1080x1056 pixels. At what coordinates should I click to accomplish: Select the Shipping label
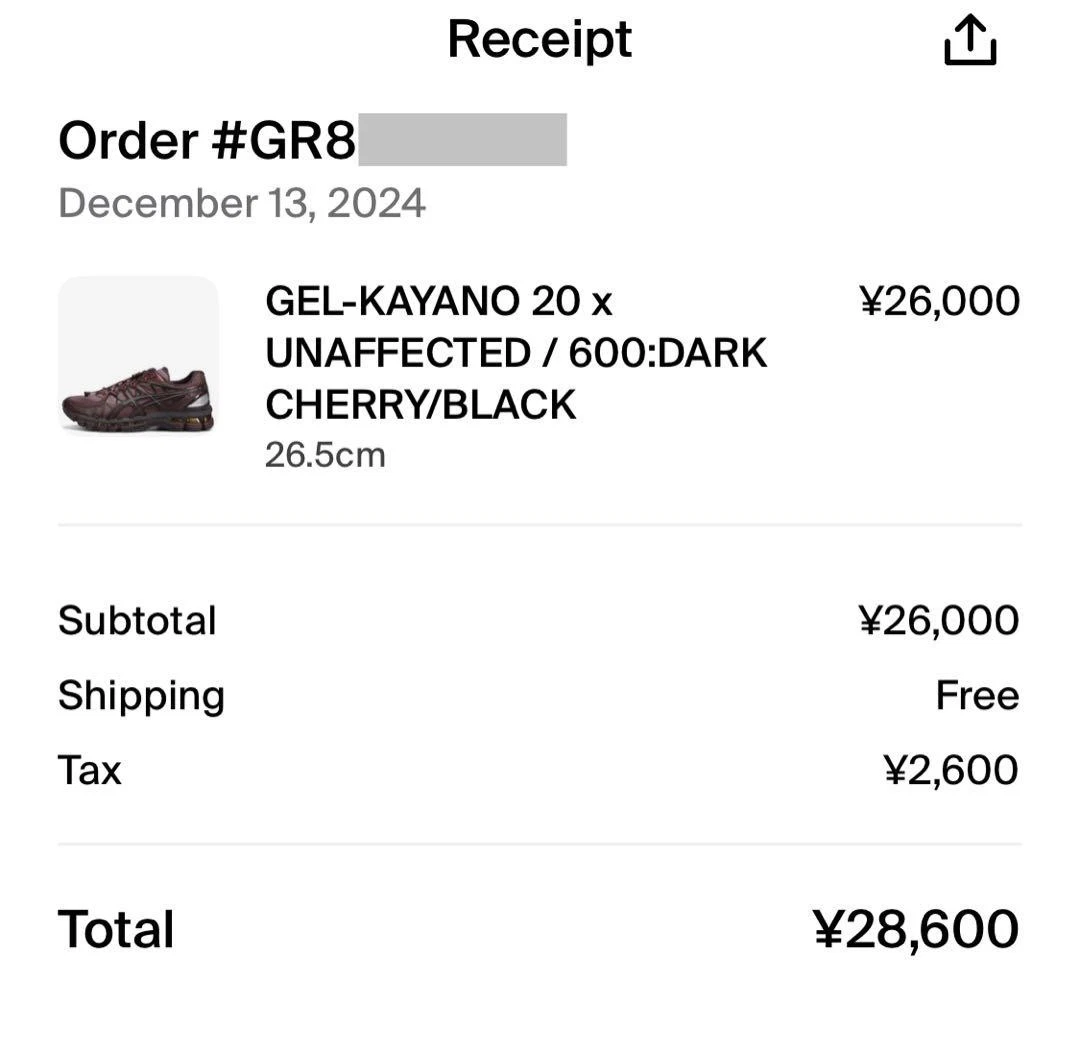click(x=141, y=696)
